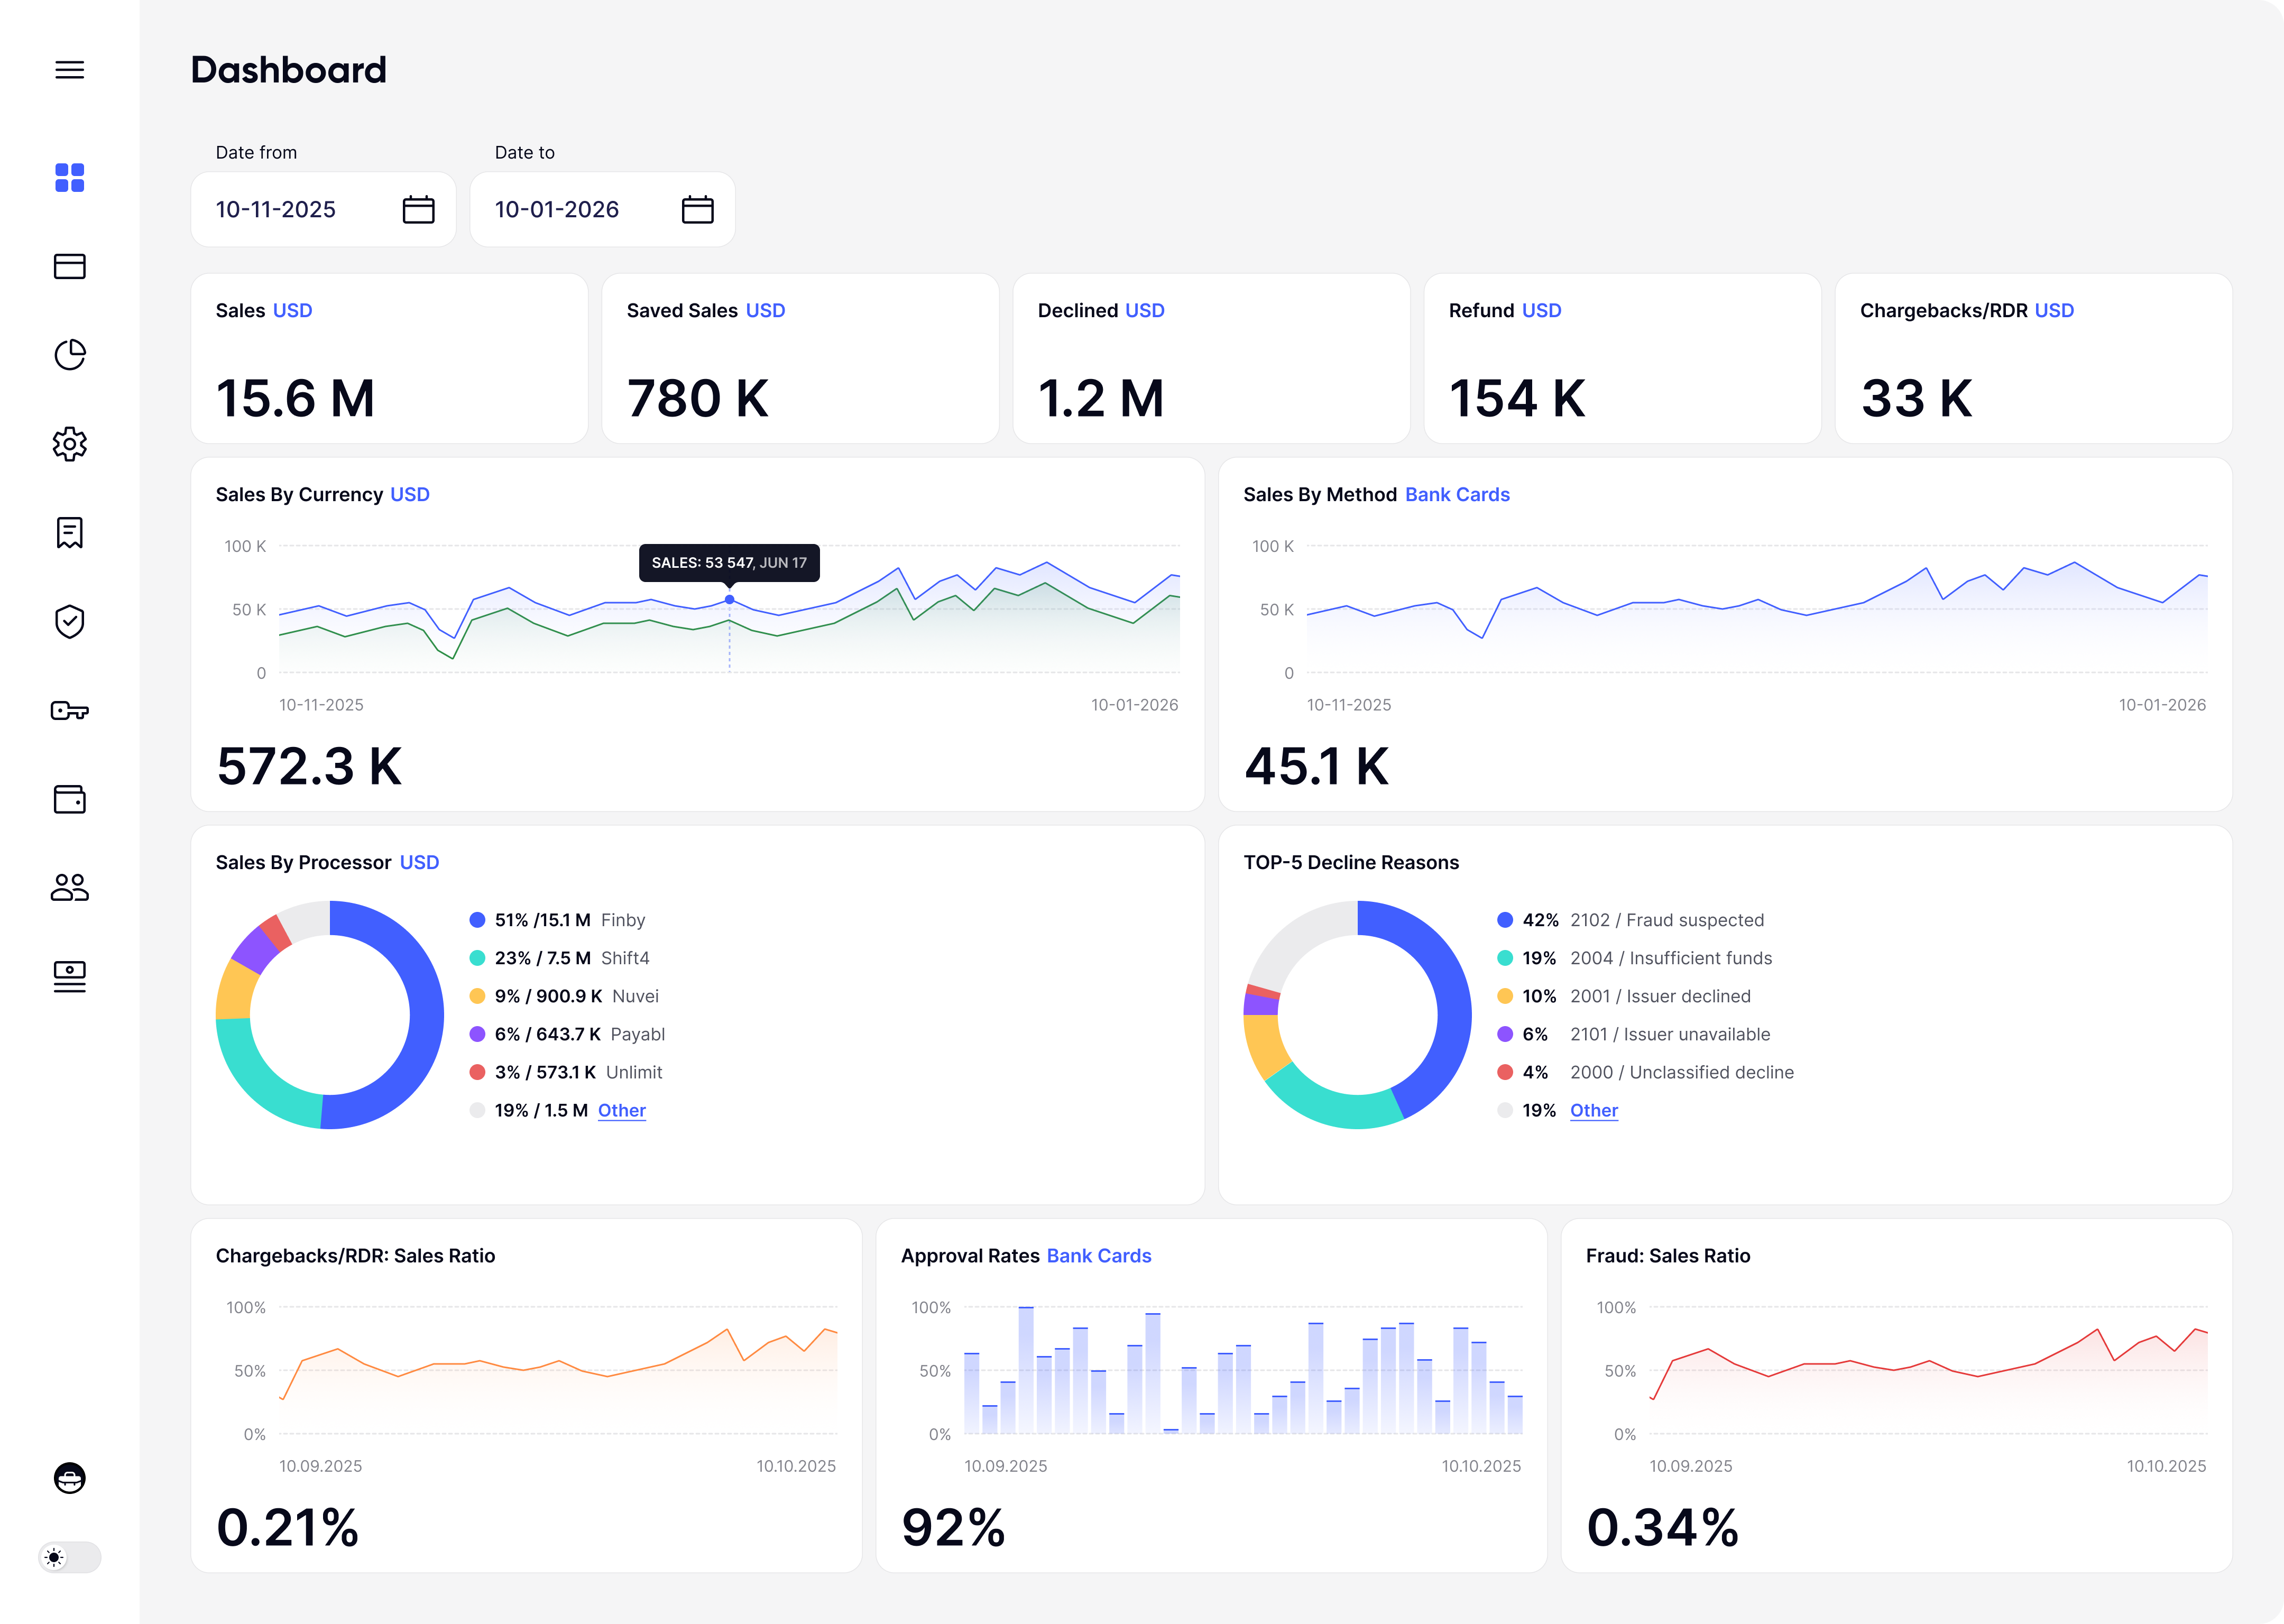
Task: Open the credit card icon in sidebar
Action: pyautogui.click(x=69, y=266)
